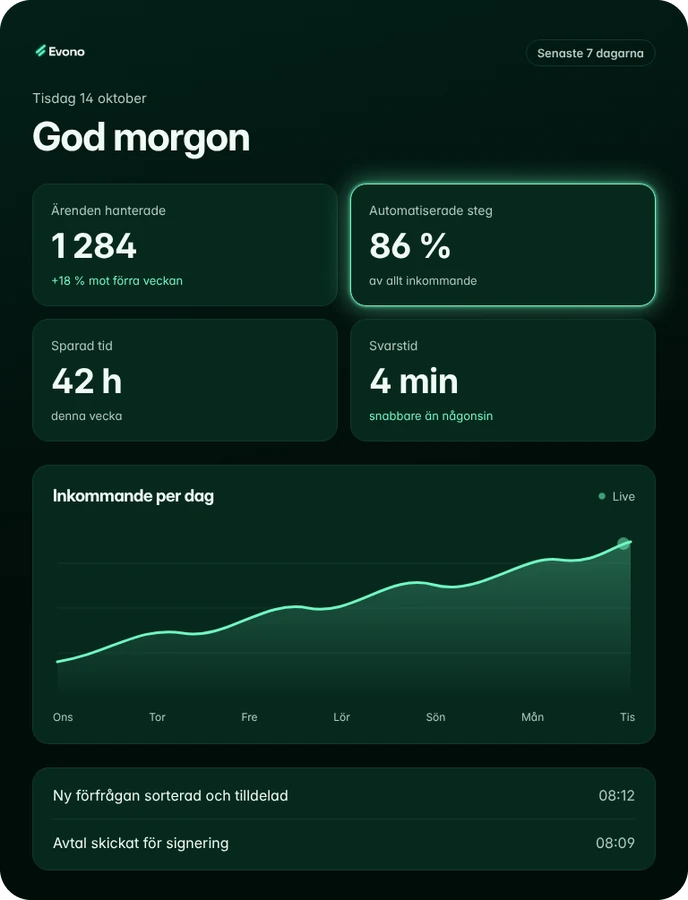The image size is (688, 900).
Task: Open the Ny förfrågan sorterad och tilldelad entry
Action: click(344, 796)
